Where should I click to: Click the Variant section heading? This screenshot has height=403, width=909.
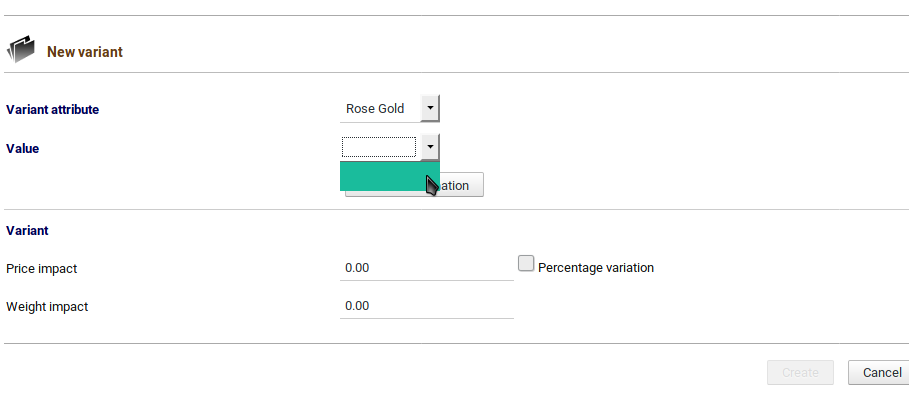pos(27,230)
